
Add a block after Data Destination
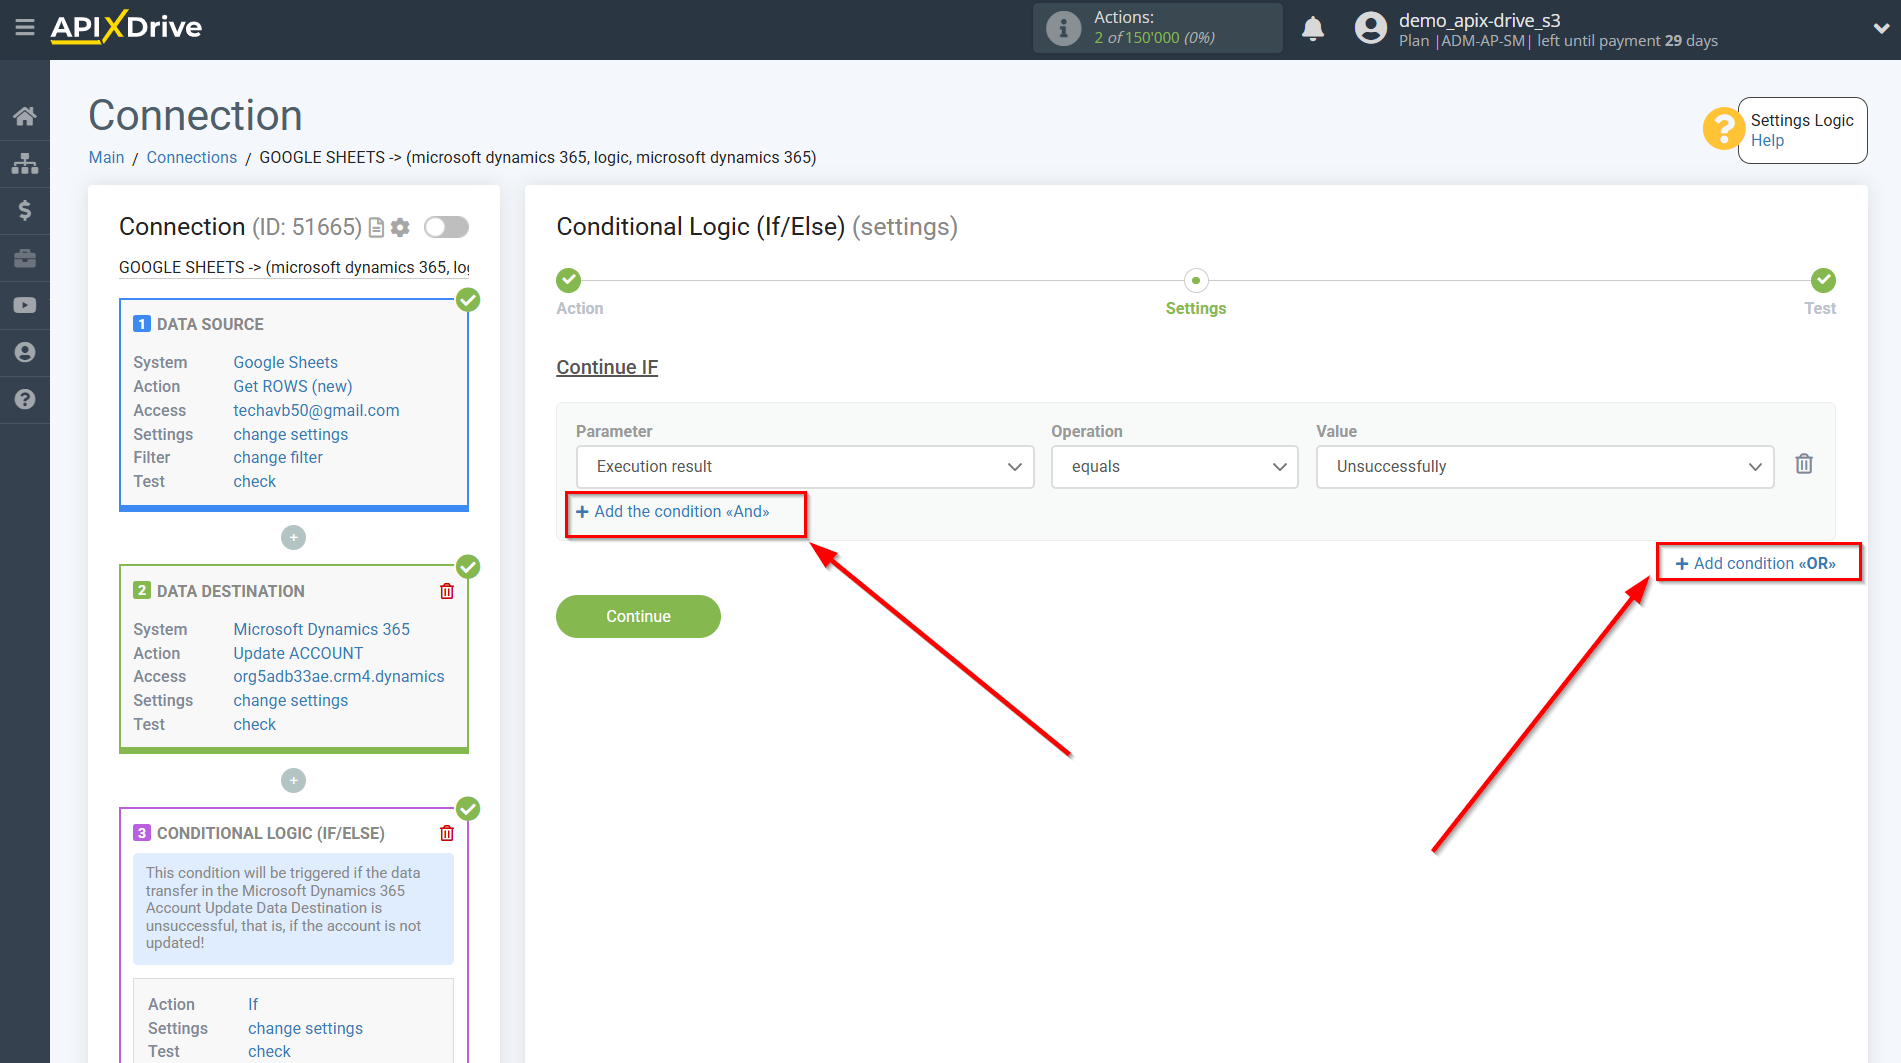(x=293, y=780)
